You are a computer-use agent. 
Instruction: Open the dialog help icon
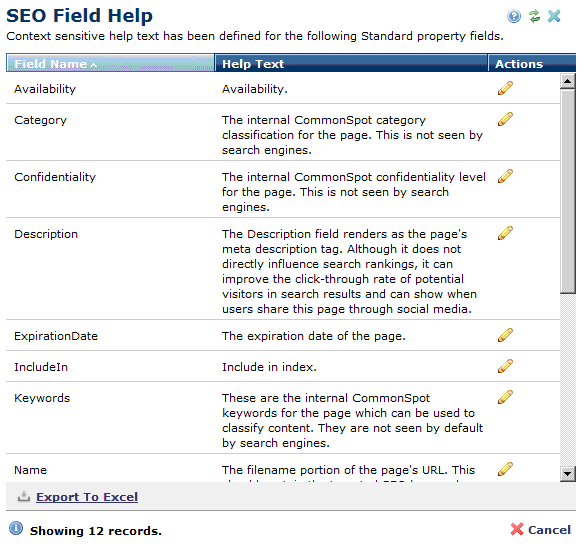514,16
